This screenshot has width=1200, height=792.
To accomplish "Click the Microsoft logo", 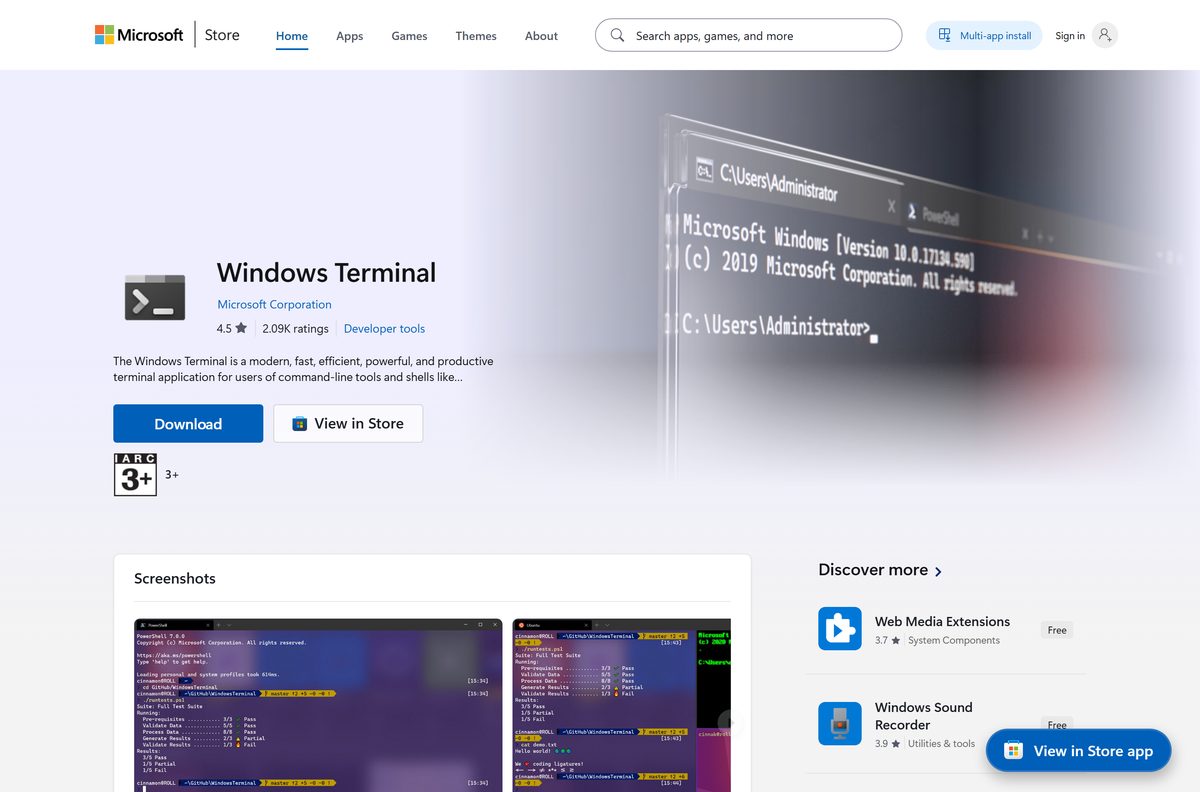I will coord(139,35).
